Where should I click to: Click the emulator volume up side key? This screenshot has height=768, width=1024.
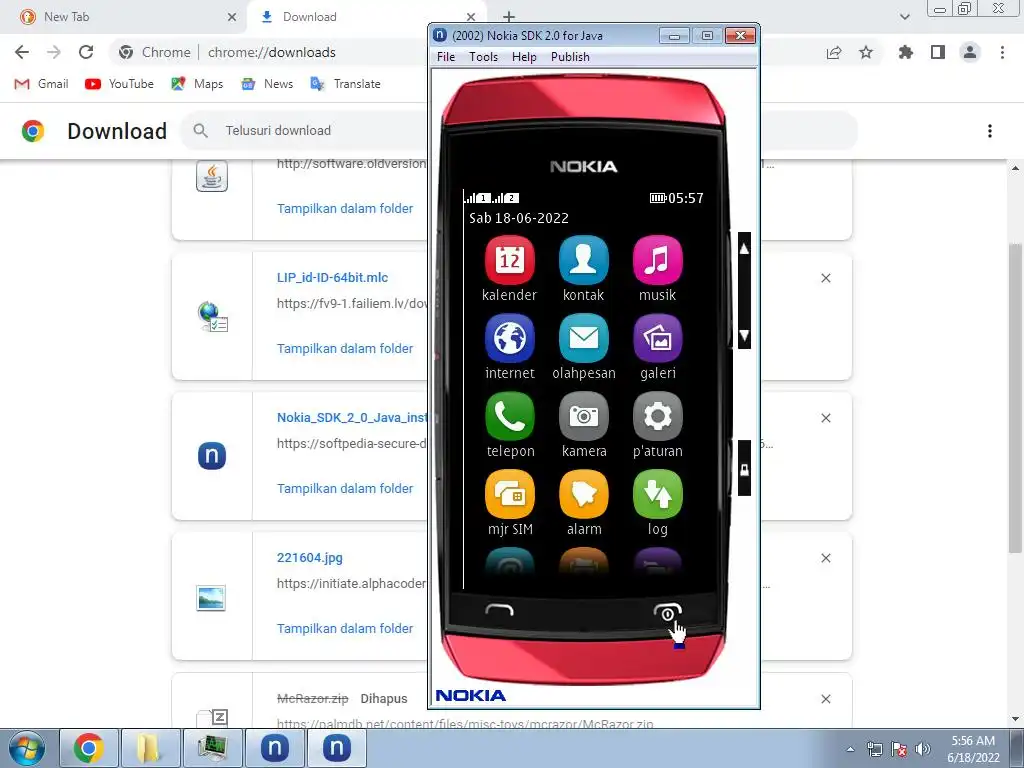coord(744,249)
